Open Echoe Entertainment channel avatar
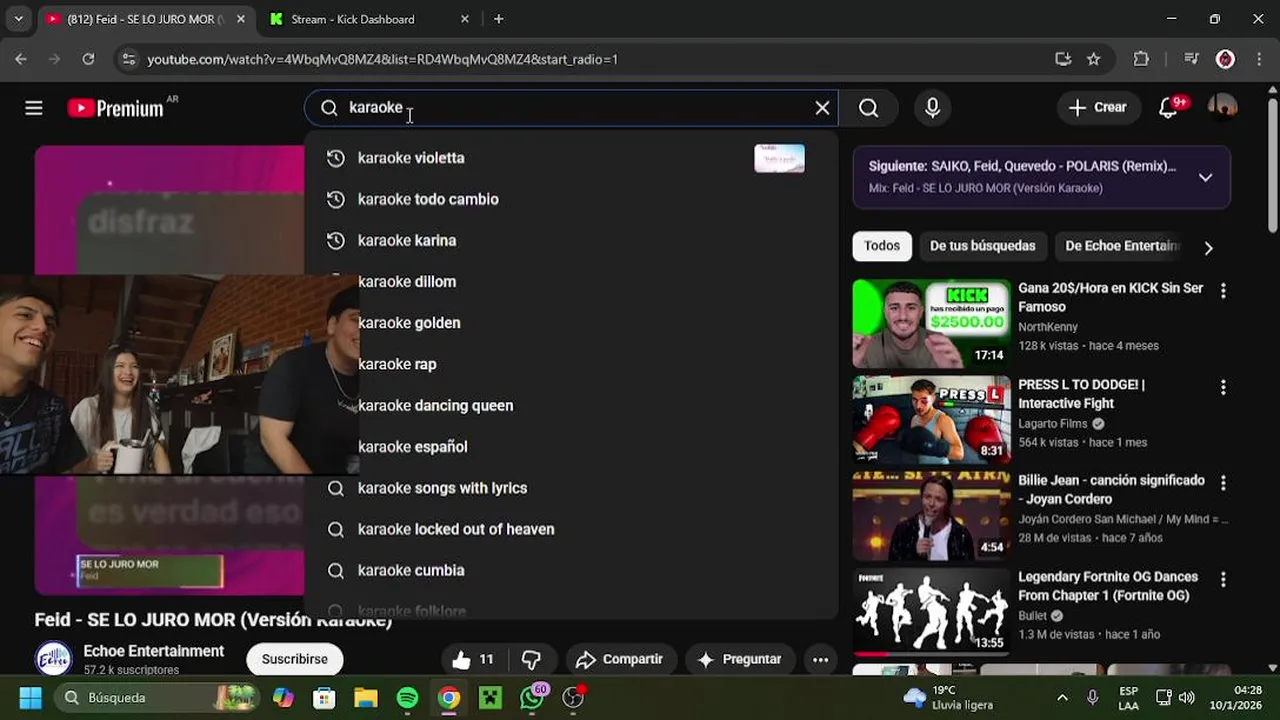This screenshot has width=1280, height=720. [54, 659]
